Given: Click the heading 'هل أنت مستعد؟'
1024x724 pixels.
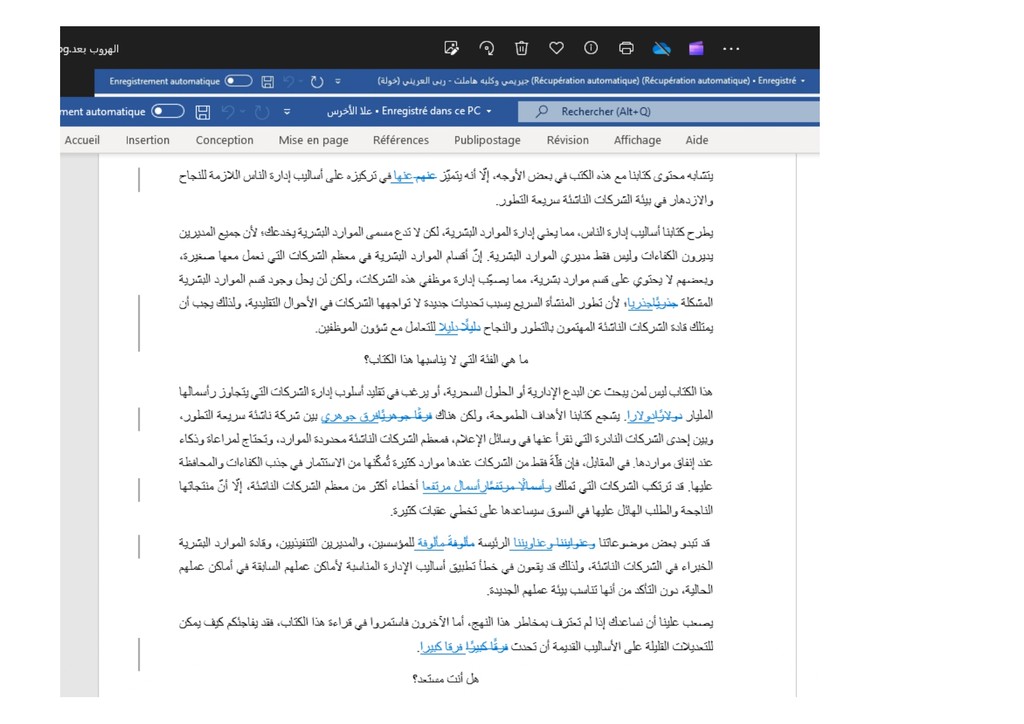Looking at the screenshot, I should tap(446, 679).
